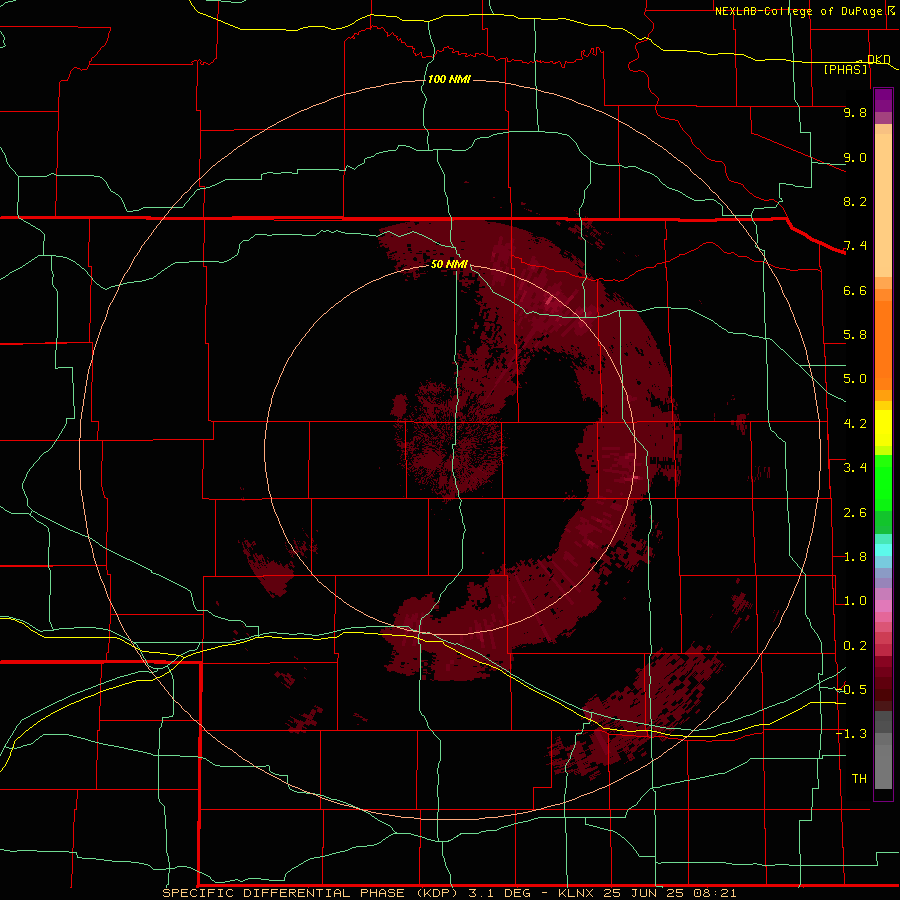
Task: Click the 50 NMI range ring label
Action: tap(449, 264)
